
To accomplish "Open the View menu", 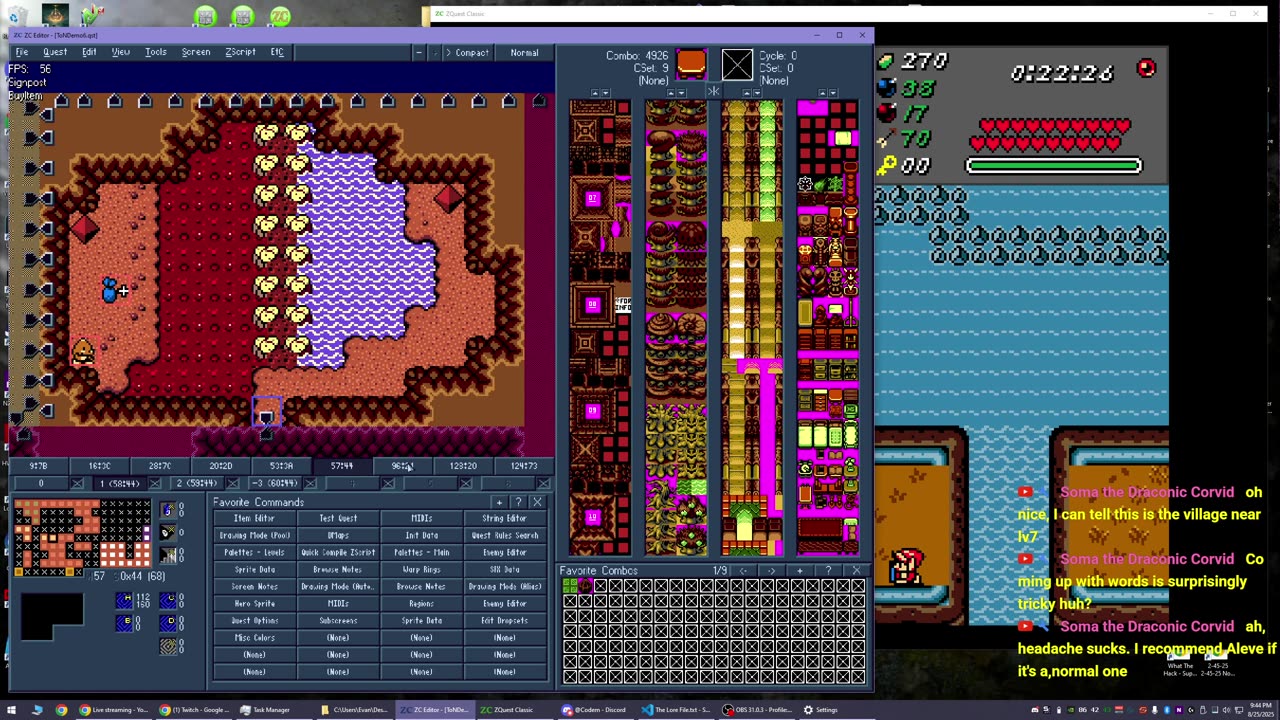I will pyautogui.click(x=121, y=52).
